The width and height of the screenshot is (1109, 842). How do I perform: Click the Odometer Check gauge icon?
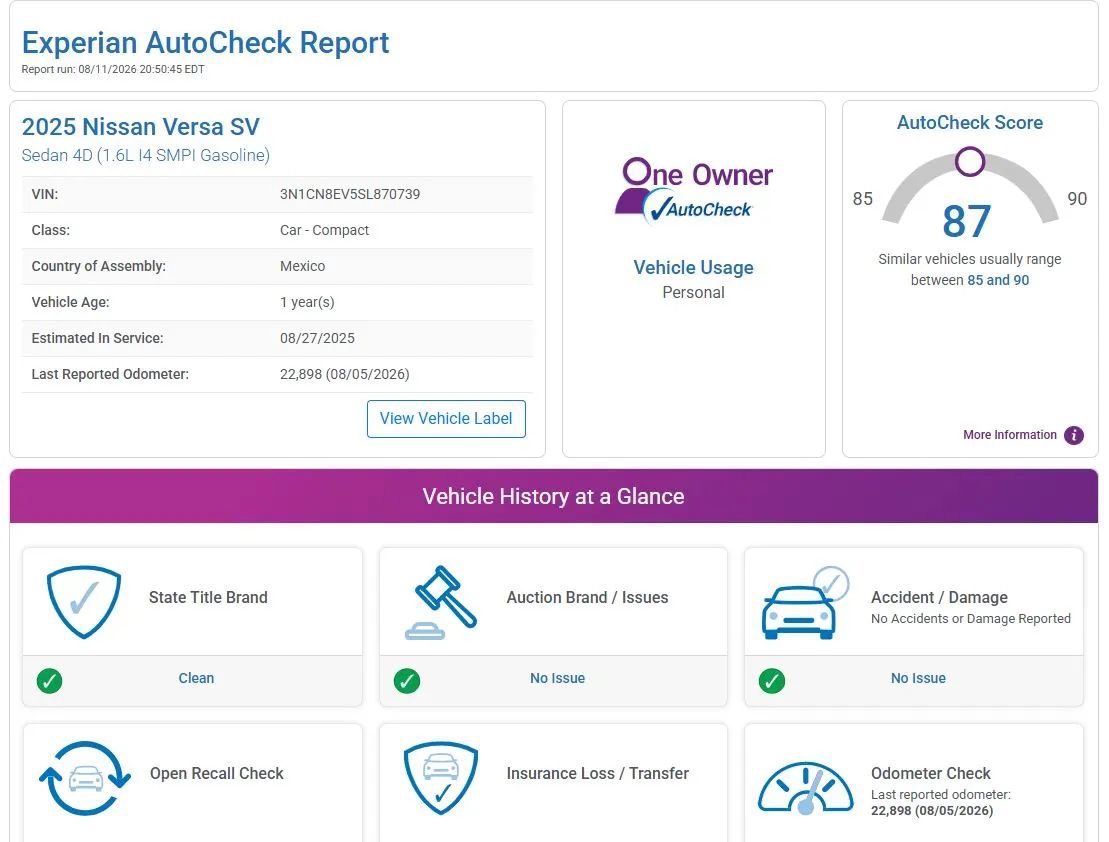tap(806, 788)
